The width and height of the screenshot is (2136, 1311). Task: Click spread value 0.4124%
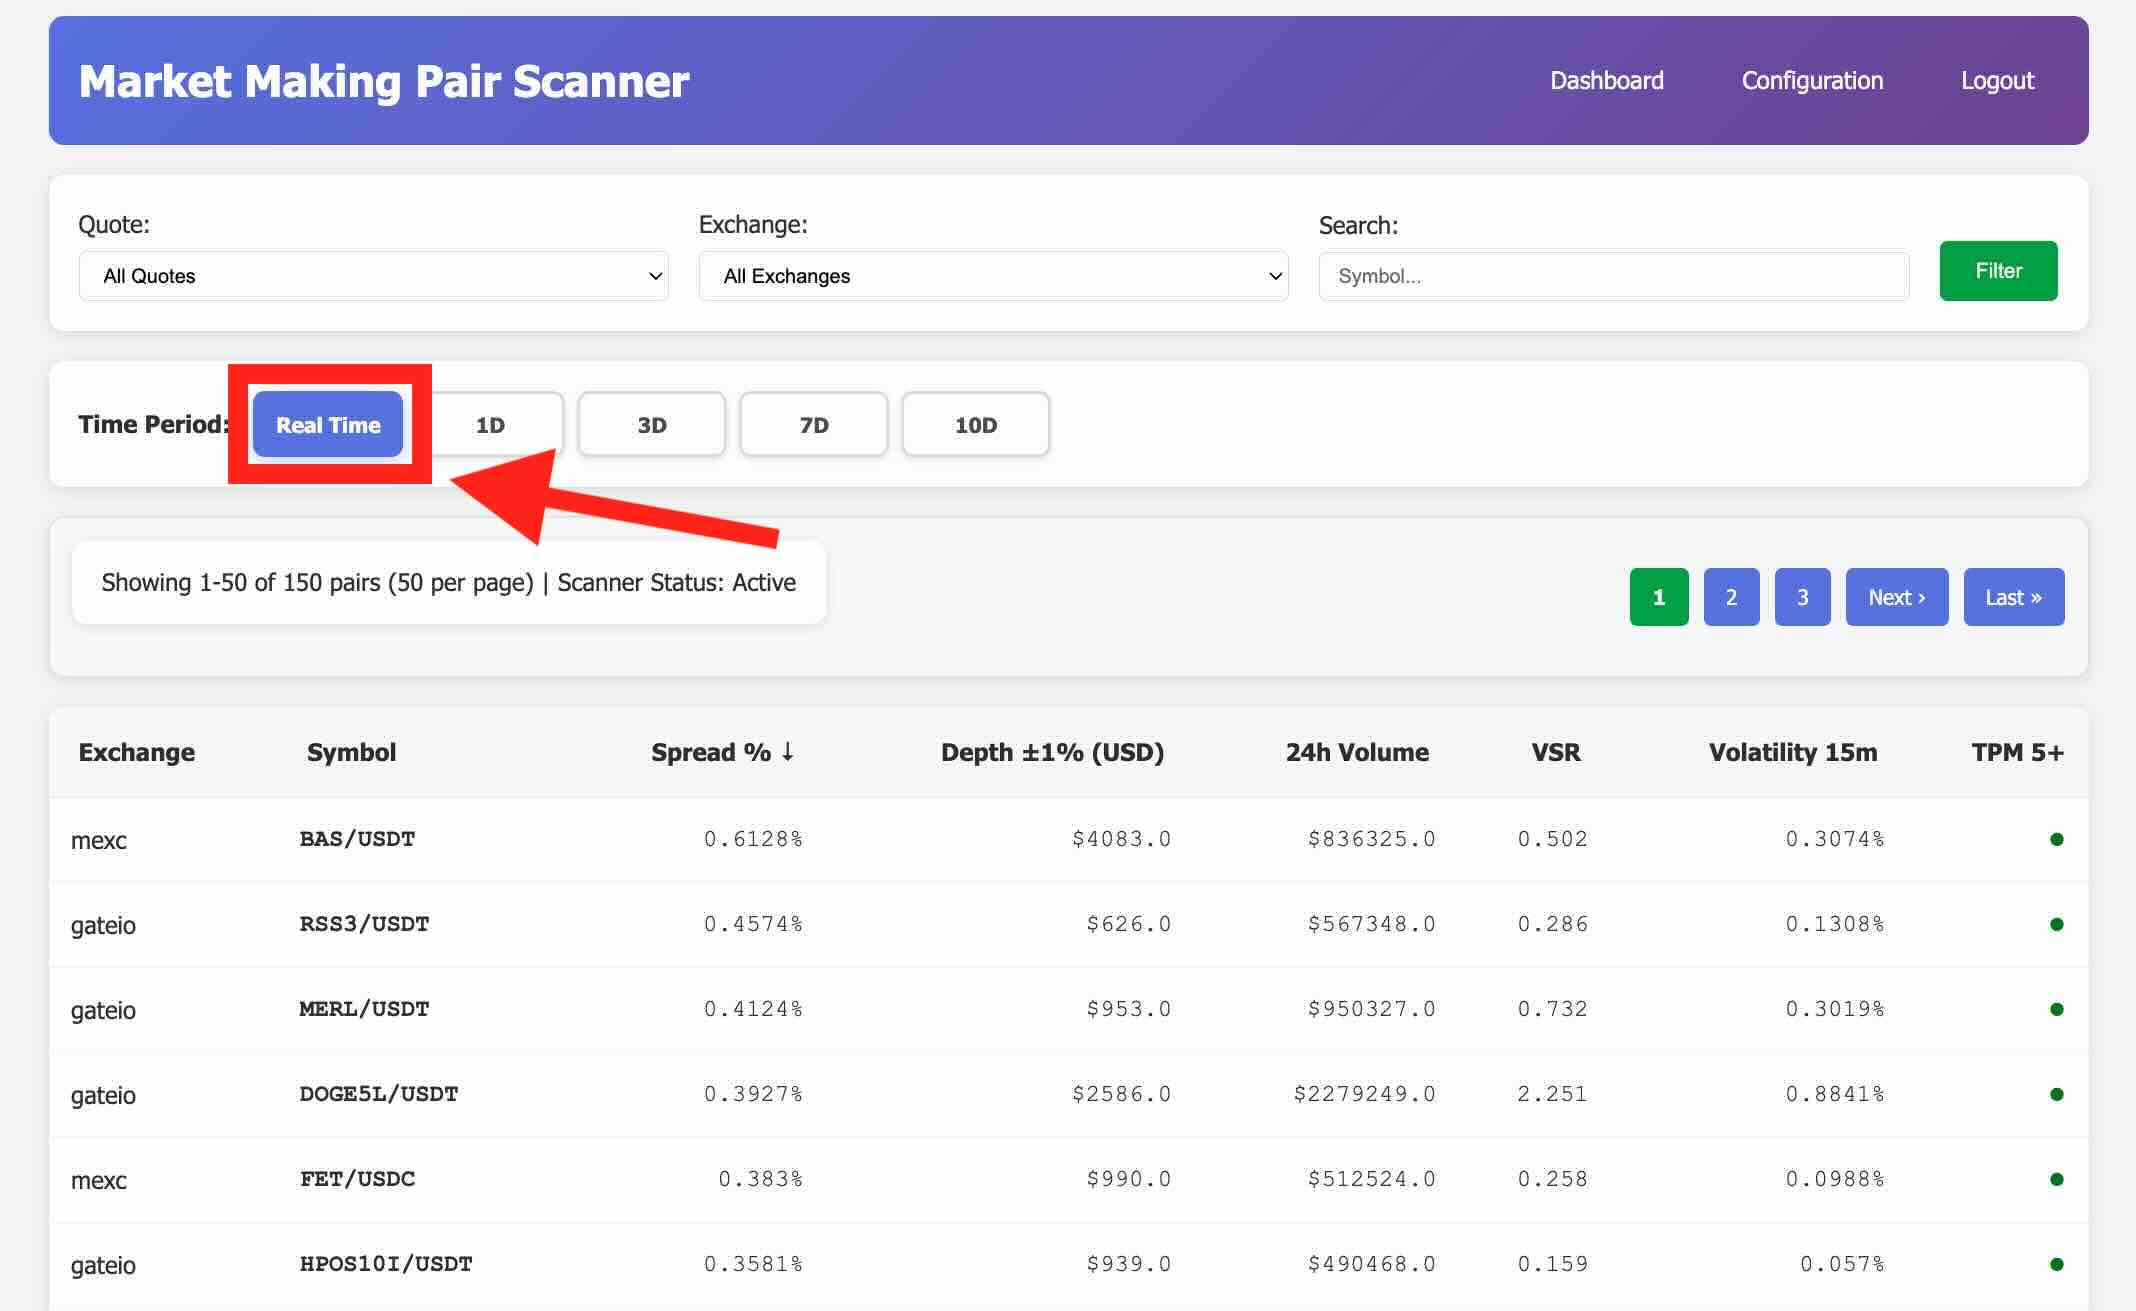753,1009
